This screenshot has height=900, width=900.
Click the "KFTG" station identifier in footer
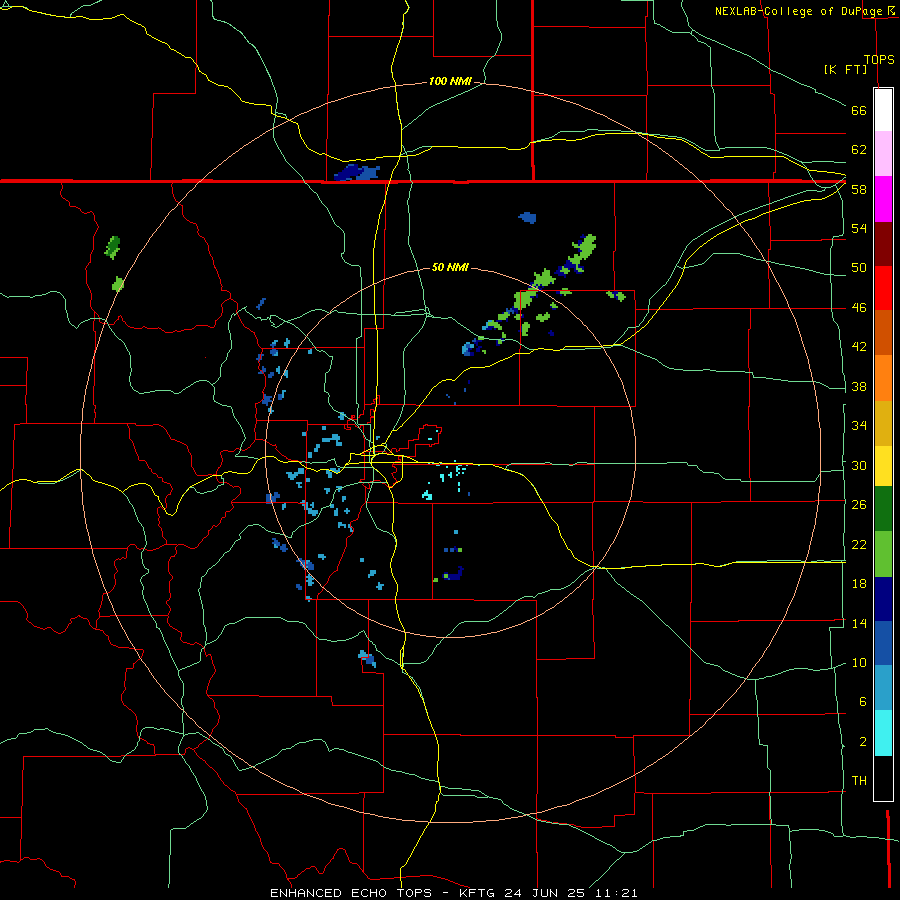(479, 893)
